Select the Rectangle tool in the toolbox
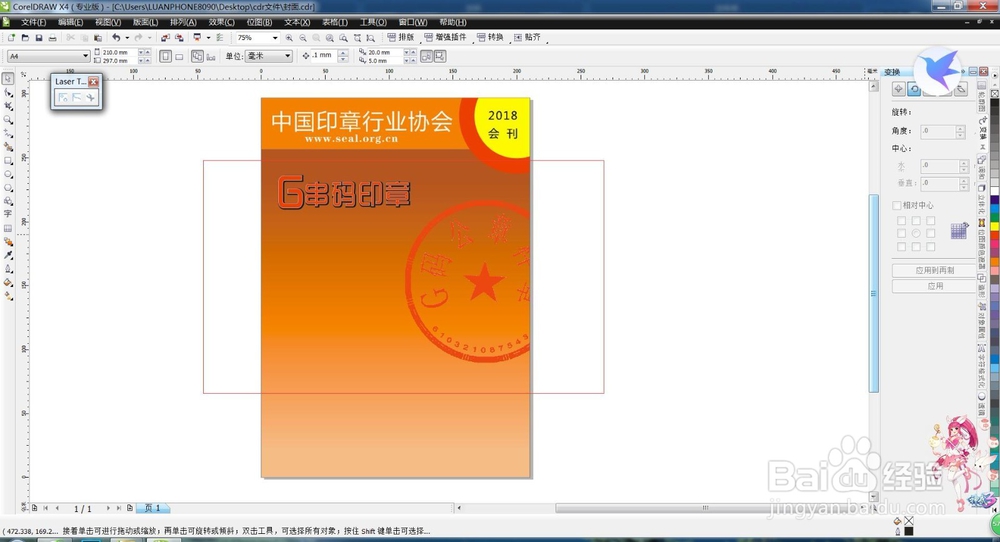1000x542 pixels. tap(8, 161)
